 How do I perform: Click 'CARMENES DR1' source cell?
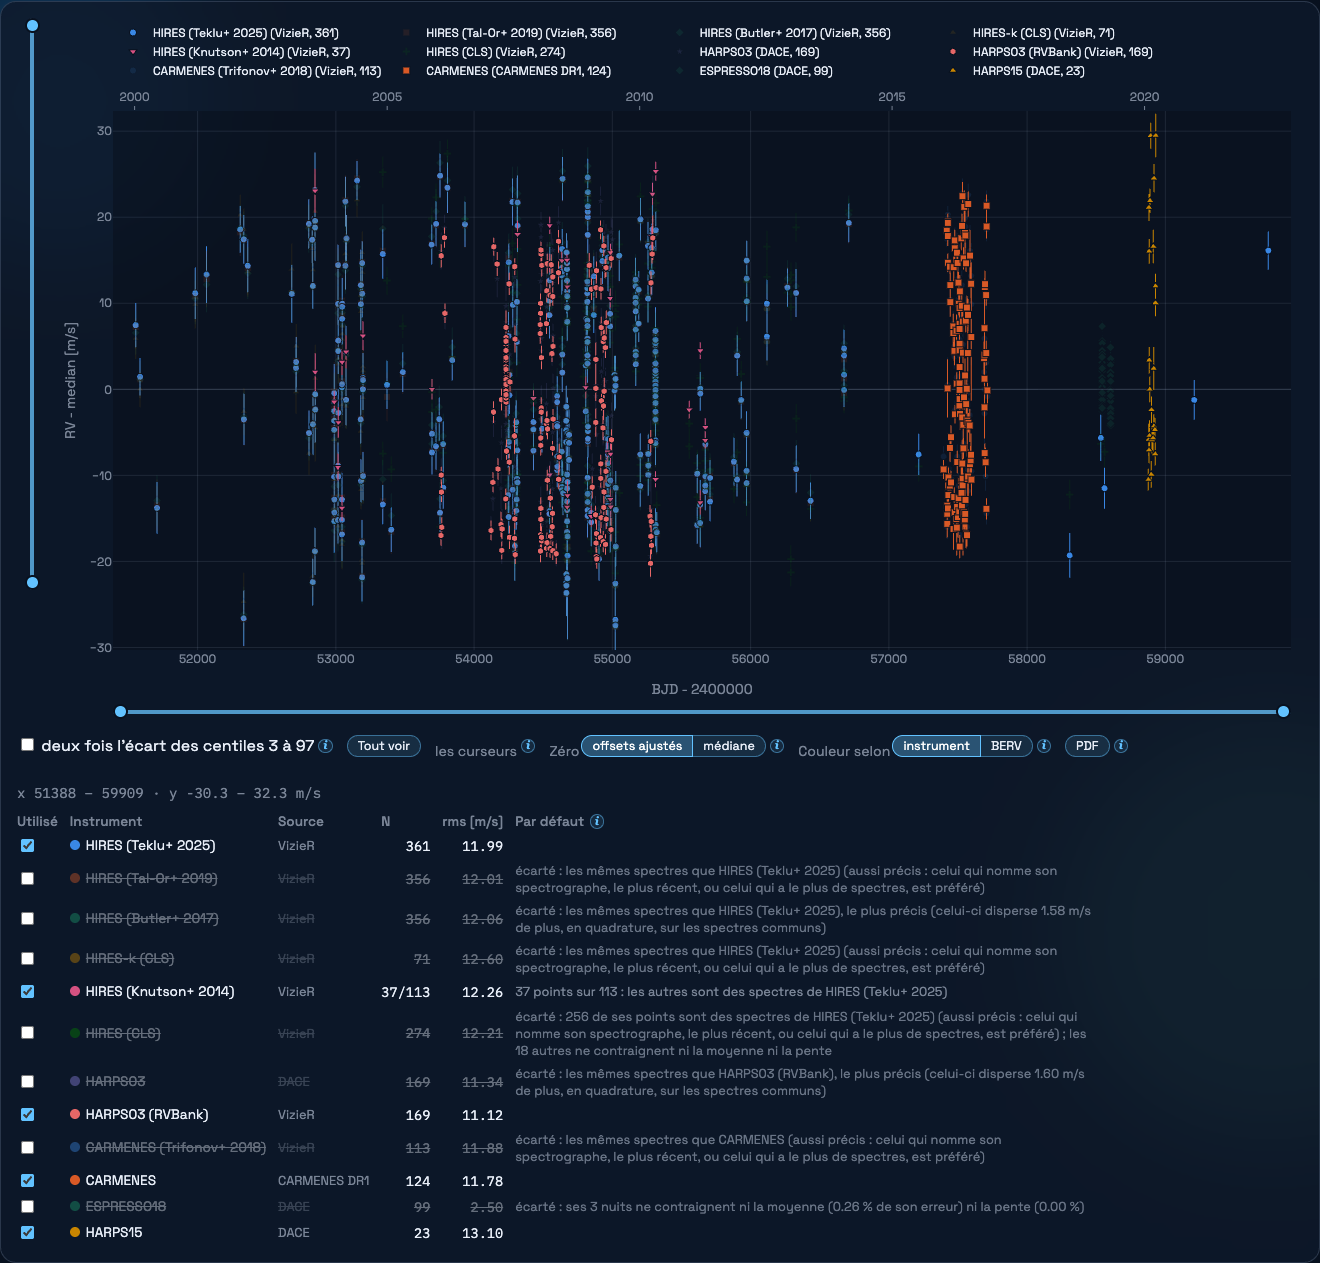click(x=323, y=1181)
